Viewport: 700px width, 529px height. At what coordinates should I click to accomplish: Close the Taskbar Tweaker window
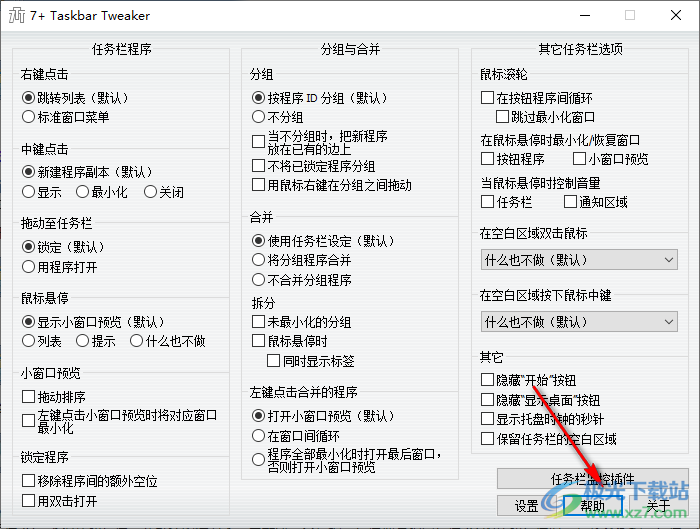tap(676, 15)
